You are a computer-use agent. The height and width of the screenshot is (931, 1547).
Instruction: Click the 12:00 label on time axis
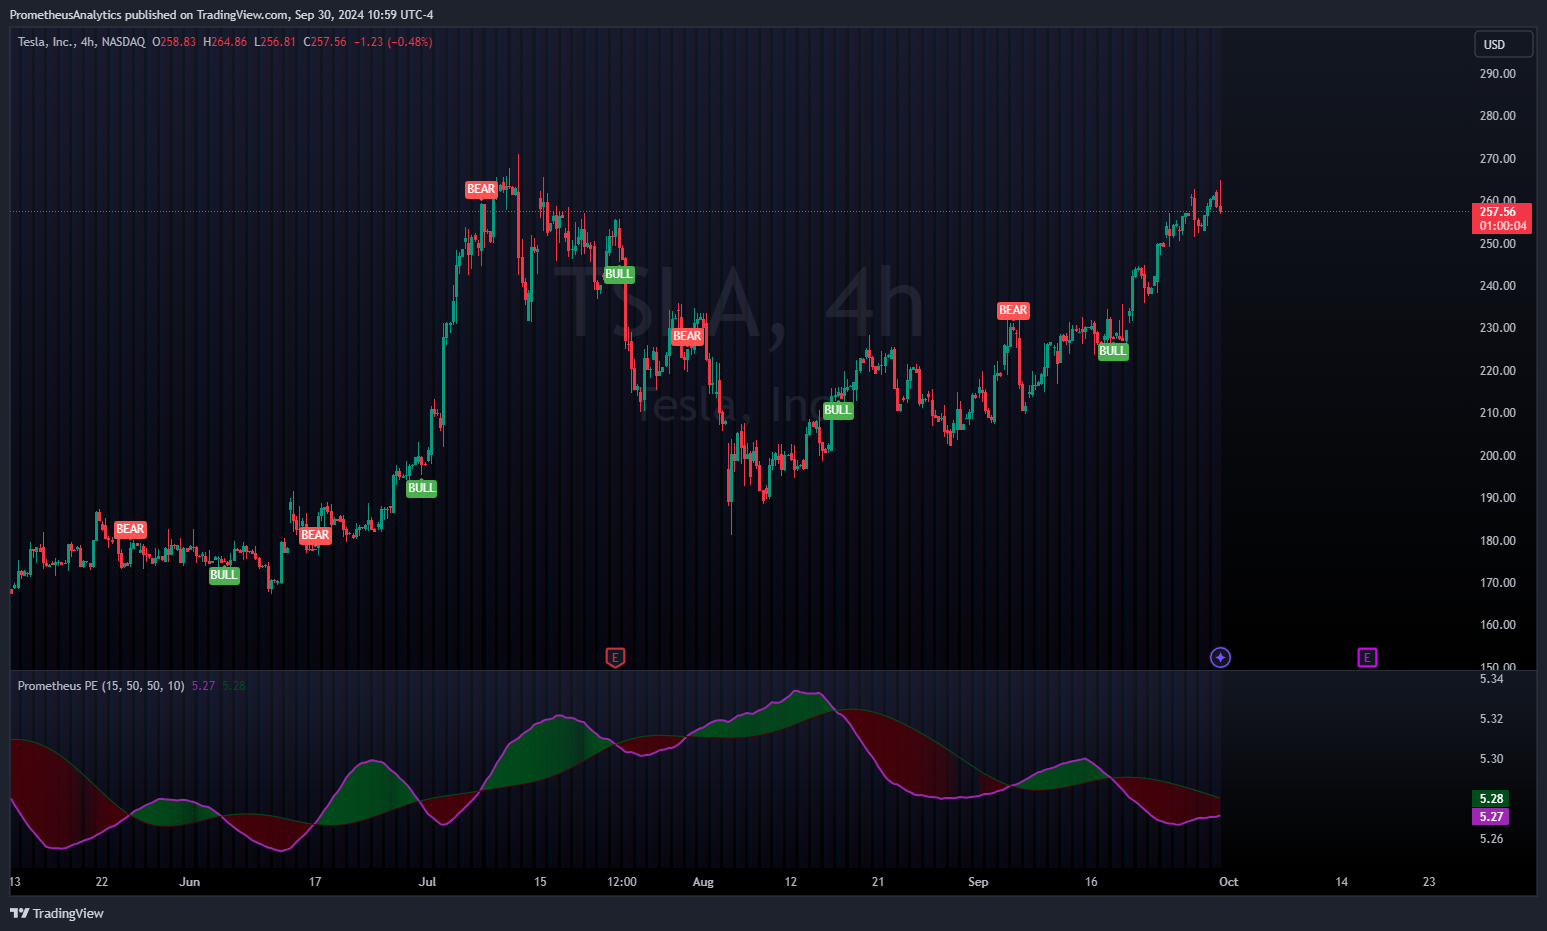(622, 882)
